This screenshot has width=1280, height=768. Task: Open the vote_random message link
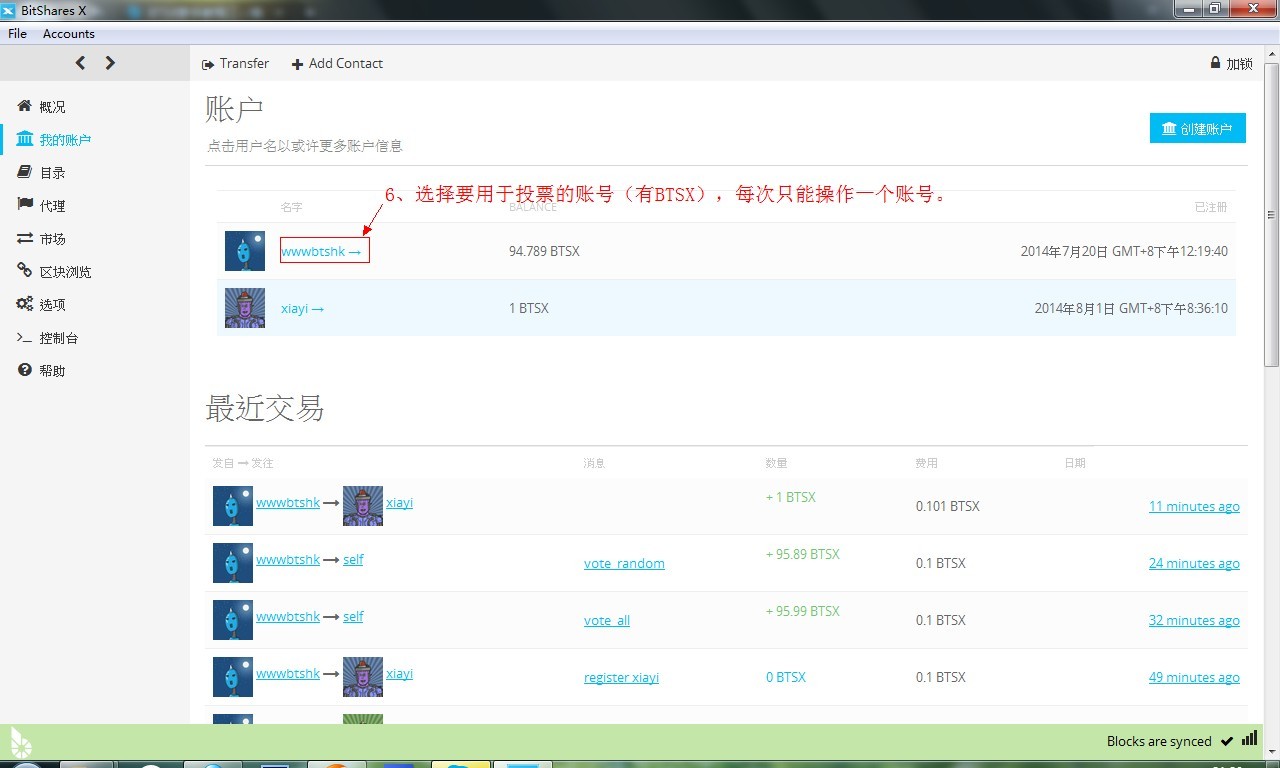pyautogui.click(x=624, y=563)
